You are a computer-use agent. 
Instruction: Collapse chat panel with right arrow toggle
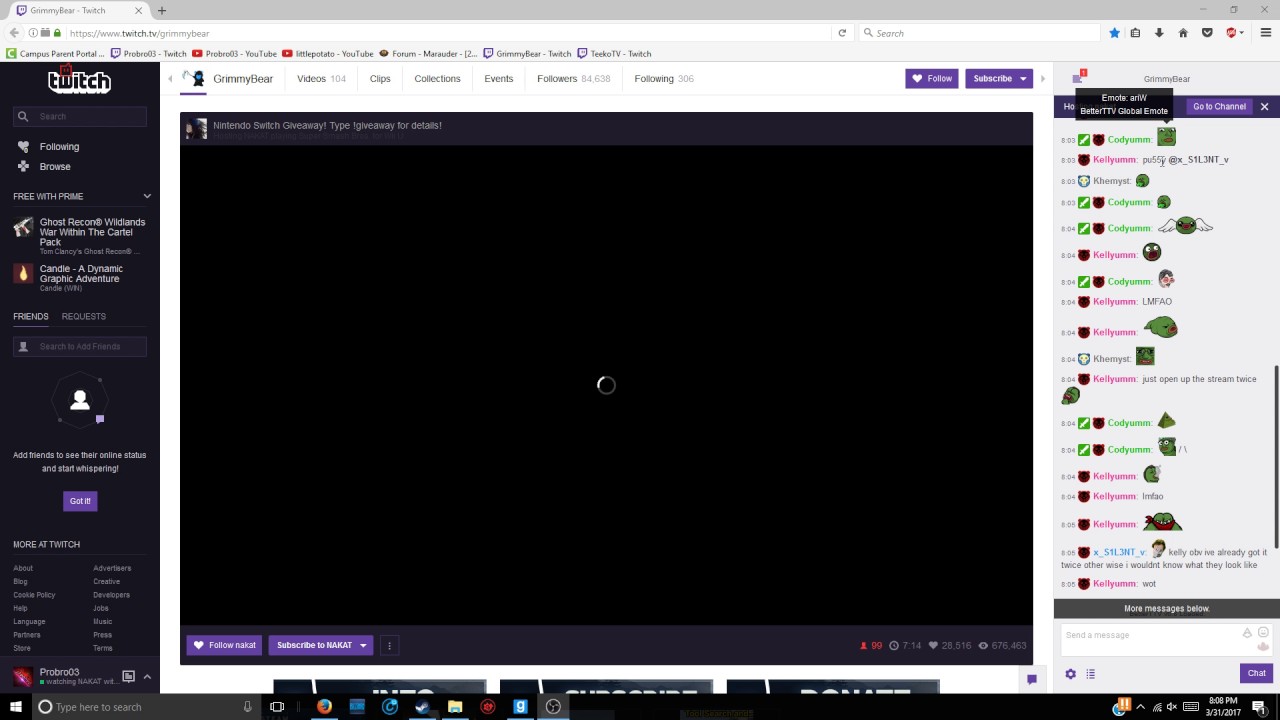tap(1043, 78)
